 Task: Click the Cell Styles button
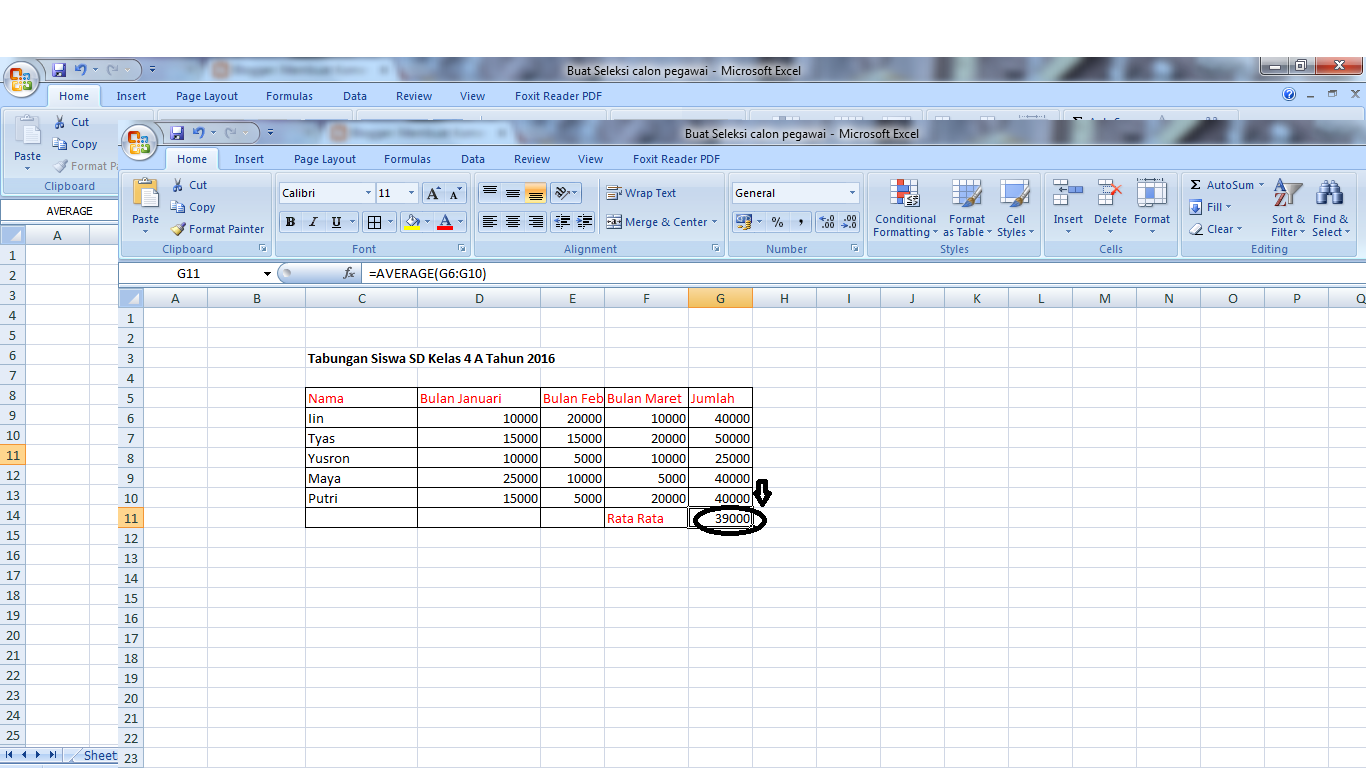coord(1016,208)
